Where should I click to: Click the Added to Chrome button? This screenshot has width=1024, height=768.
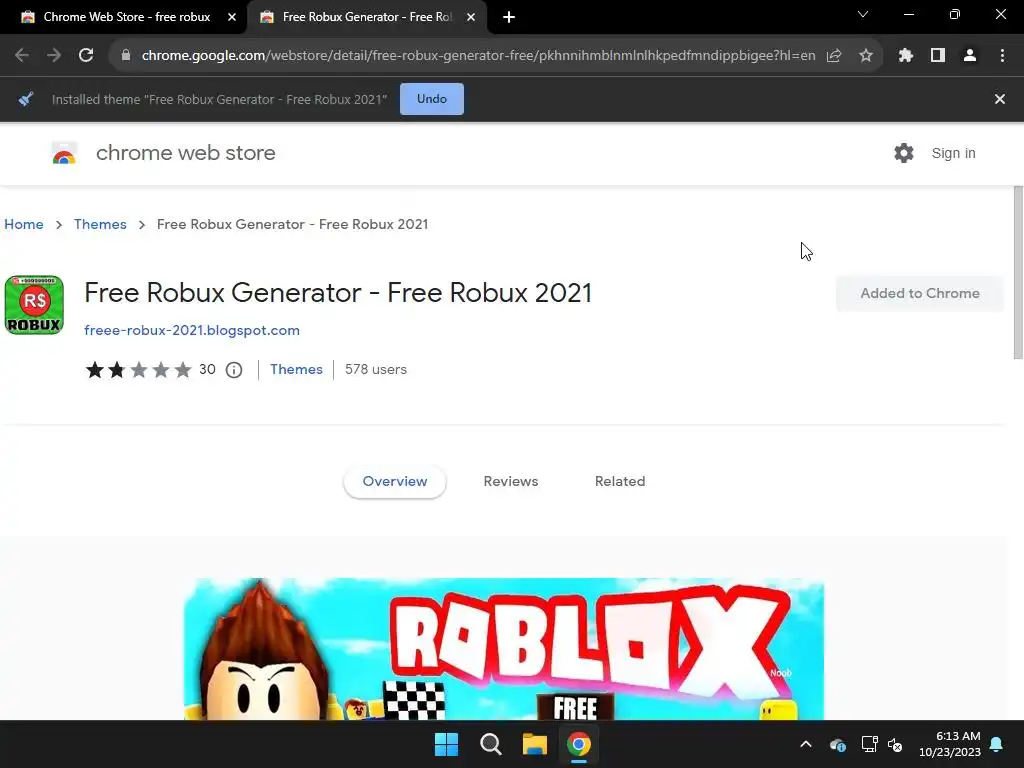[x=920, y=293]
